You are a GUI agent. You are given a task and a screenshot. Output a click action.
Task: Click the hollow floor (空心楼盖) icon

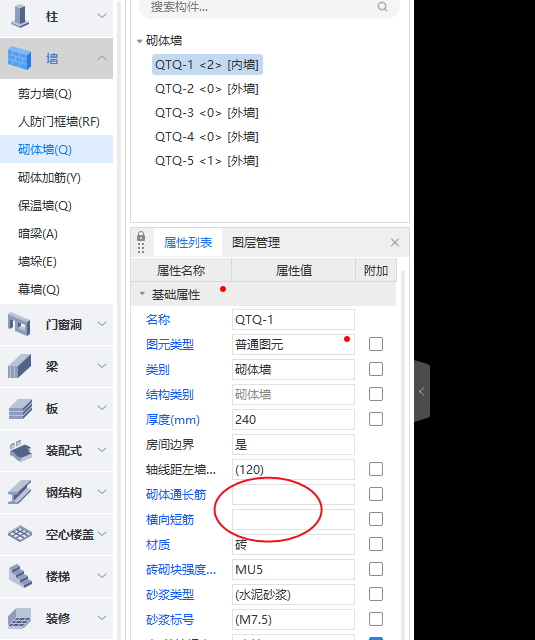click(x=20, y=534)
